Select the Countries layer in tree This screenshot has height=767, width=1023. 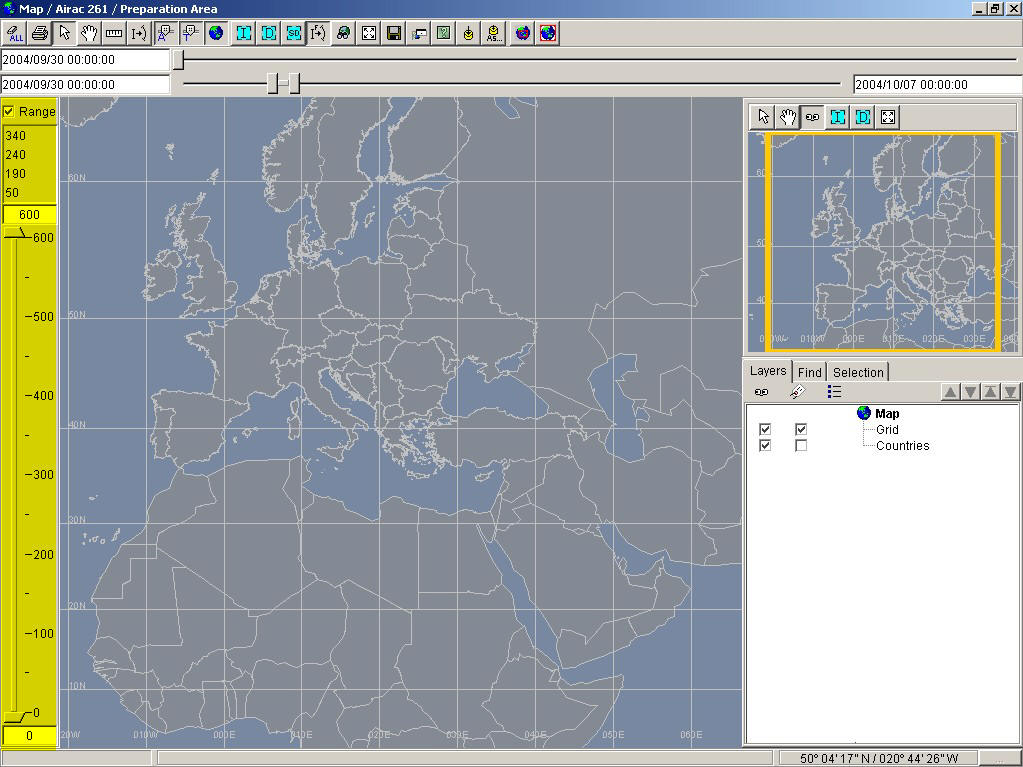902,445
